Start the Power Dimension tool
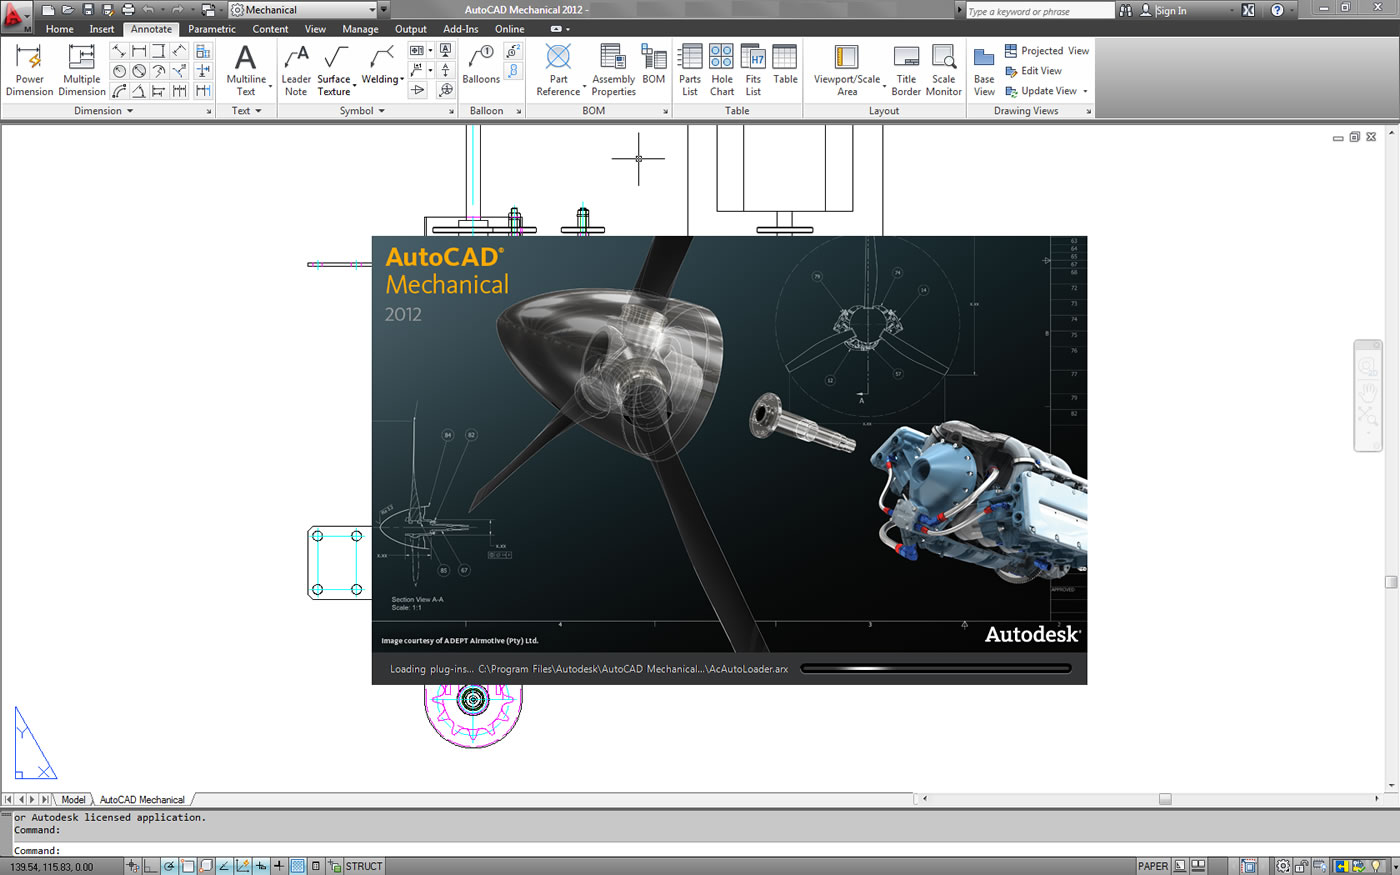 [x=29, y=70]
